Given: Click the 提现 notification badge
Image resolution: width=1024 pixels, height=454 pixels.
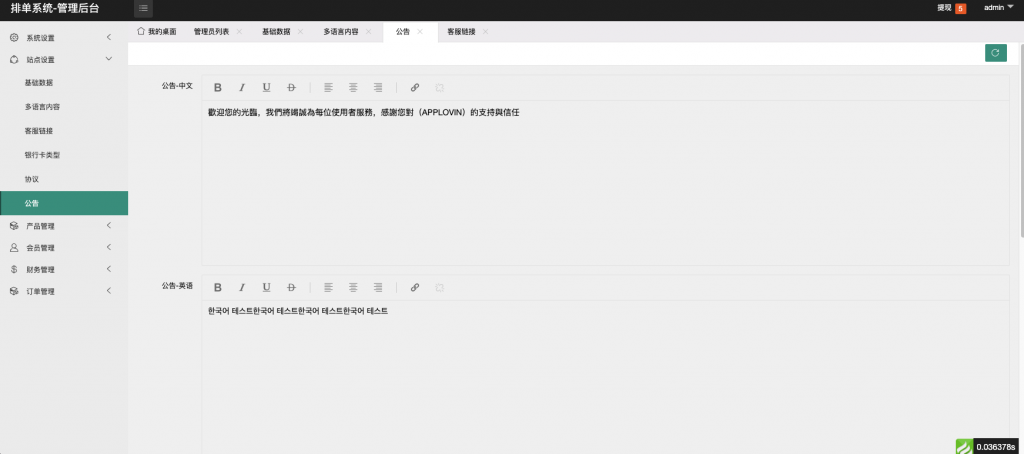Looking at the screenshot, I should (x=961, y=8).
